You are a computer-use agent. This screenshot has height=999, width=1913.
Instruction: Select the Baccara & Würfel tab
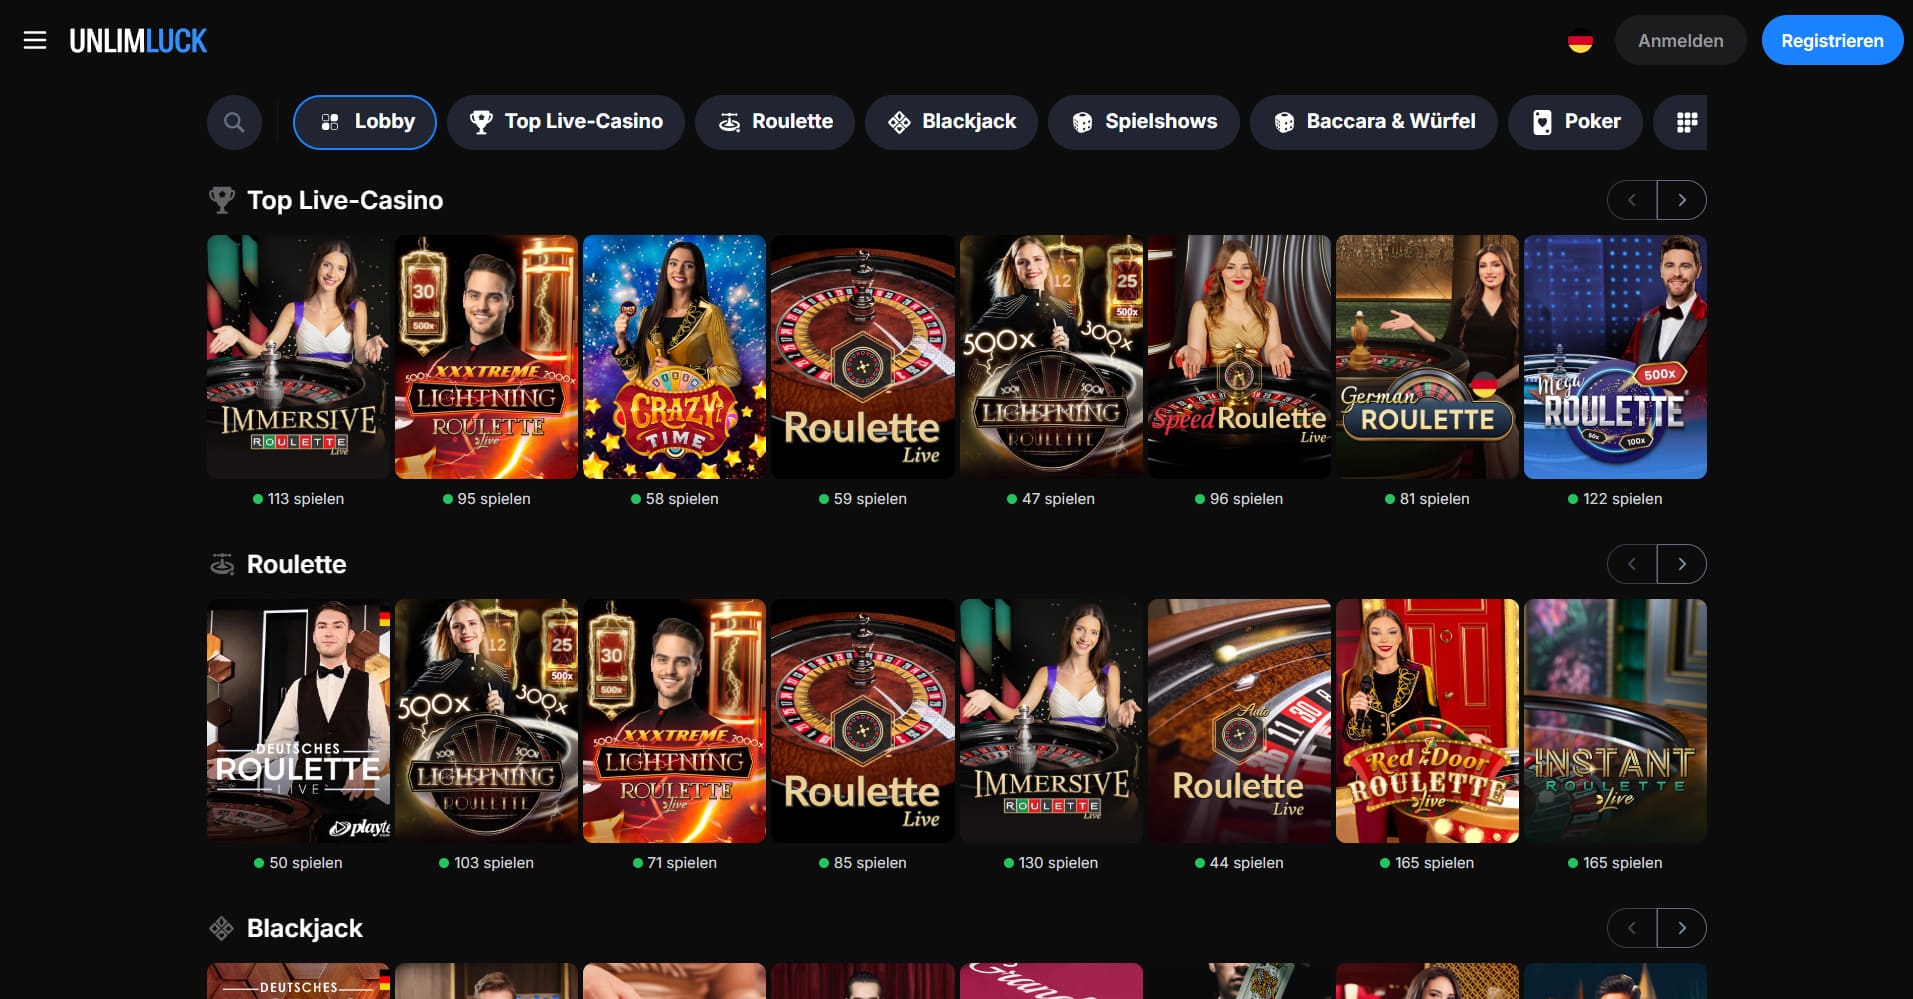[1373, 122]
